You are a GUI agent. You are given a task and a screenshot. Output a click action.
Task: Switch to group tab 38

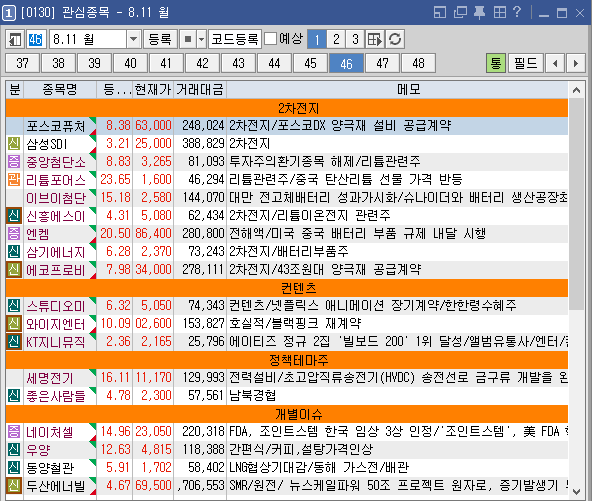(x=59, y=63)
